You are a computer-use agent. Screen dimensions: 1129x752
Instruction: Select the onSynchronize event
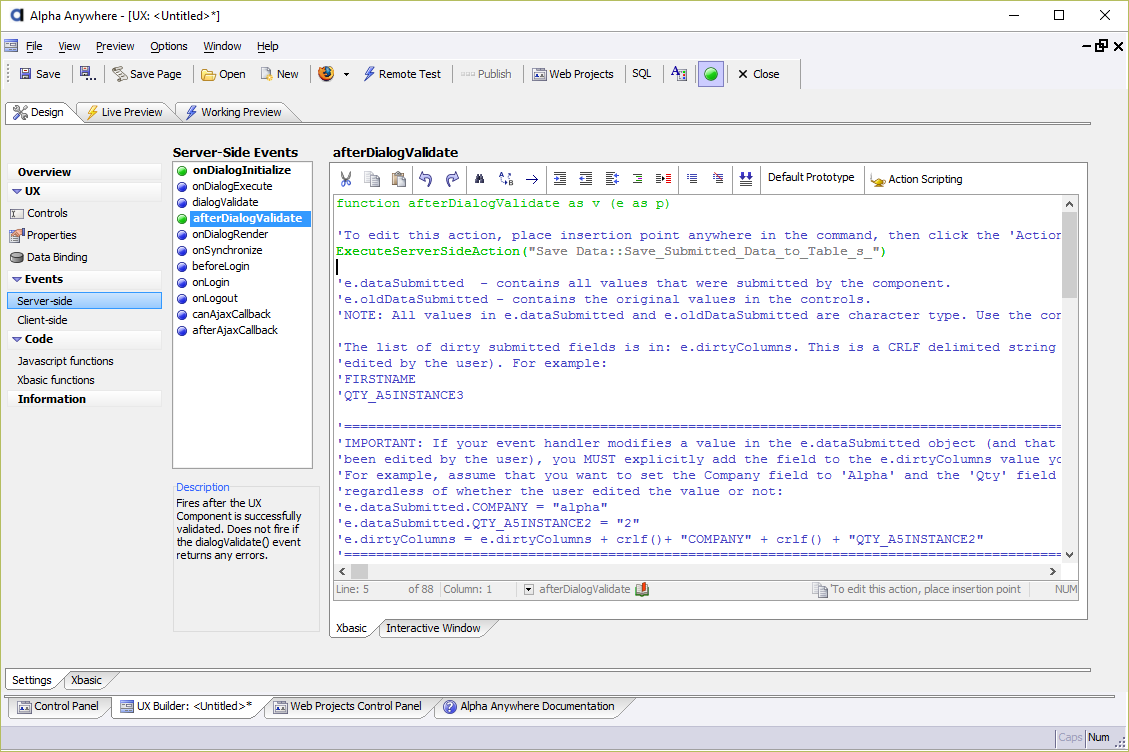(x=227, y=250)
